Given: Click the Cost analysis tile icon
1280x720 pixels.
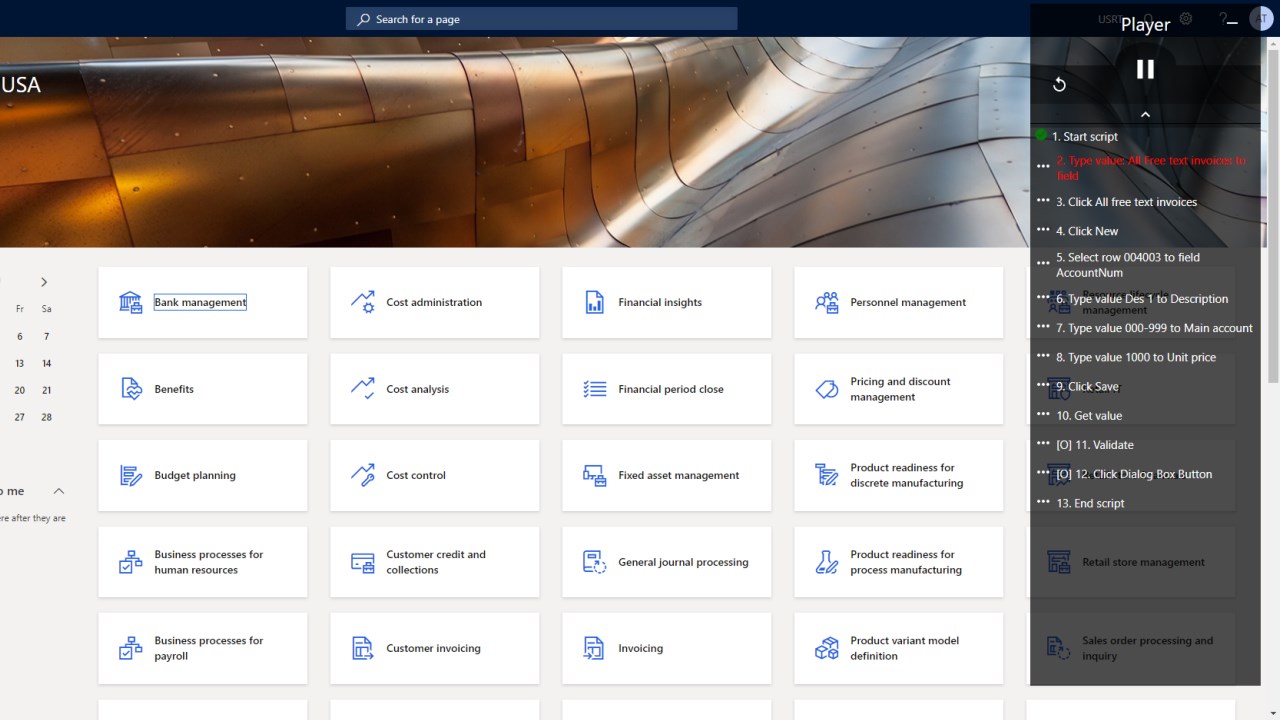Looking at the screenshot, I should pos(363,389).
